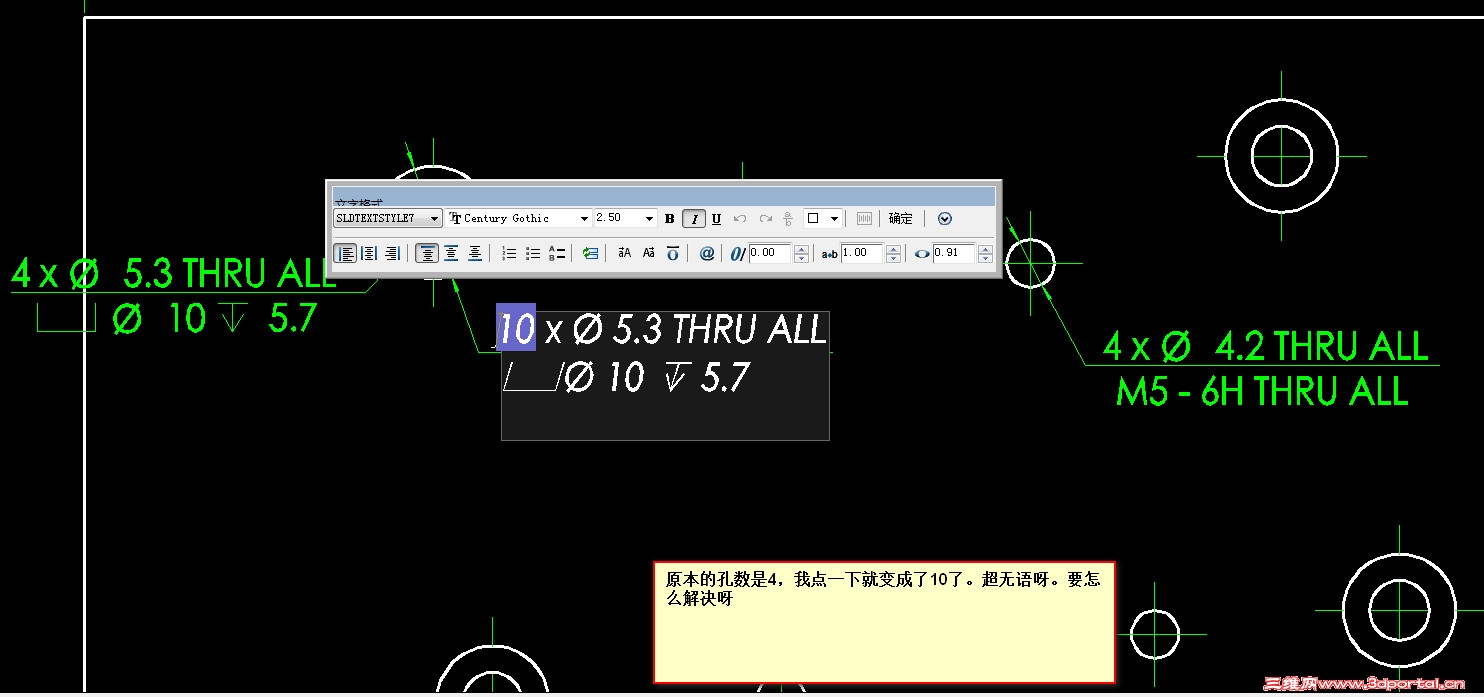
Task: Open SLDTEXTSTYLE7 text style dropdown
Action: coord(388,218)
